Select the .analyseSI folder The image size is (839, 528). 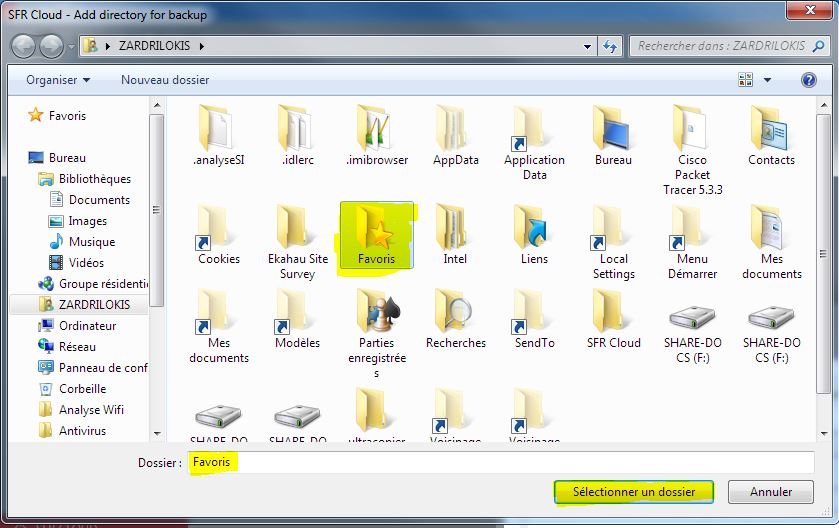(218, 135)
